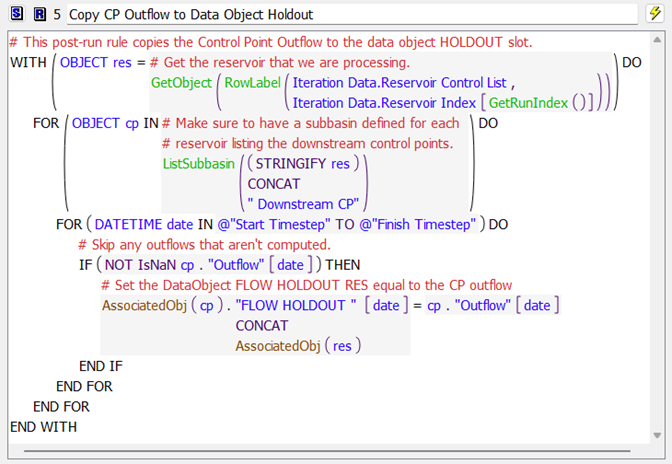
Task: Click the yellow lightning bolt icon
Action: [654, 14]
